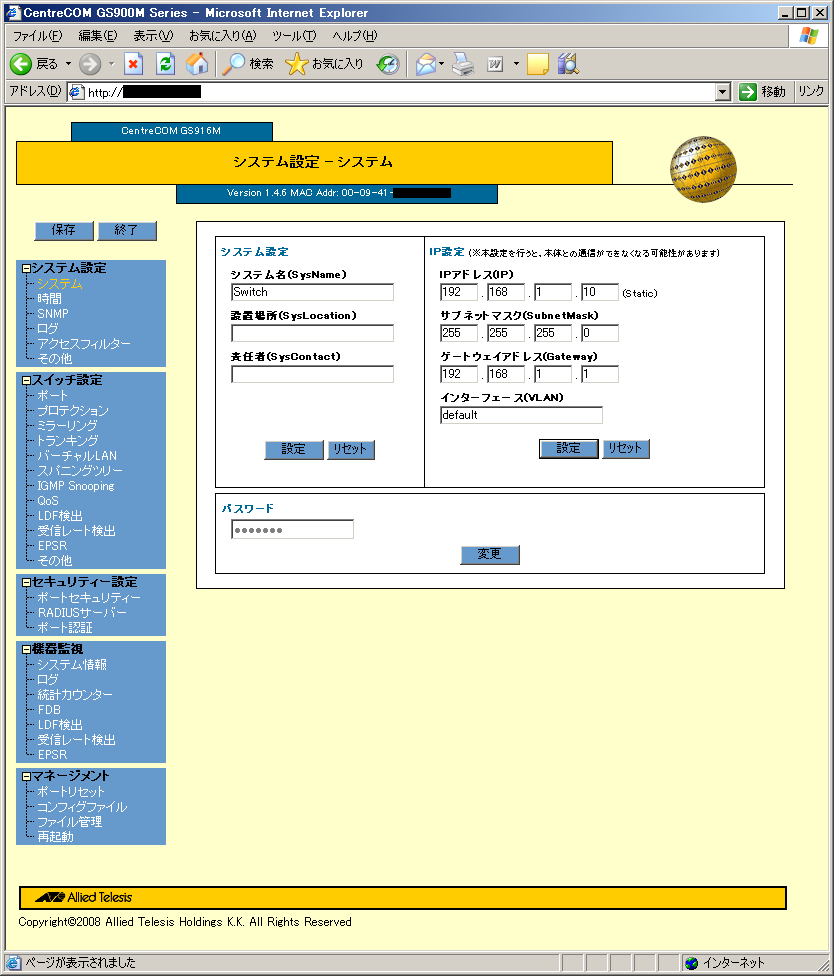Open the スパニングツリー link
The image size is (834, 976).
pyautogui.click(x=80, y=471)
